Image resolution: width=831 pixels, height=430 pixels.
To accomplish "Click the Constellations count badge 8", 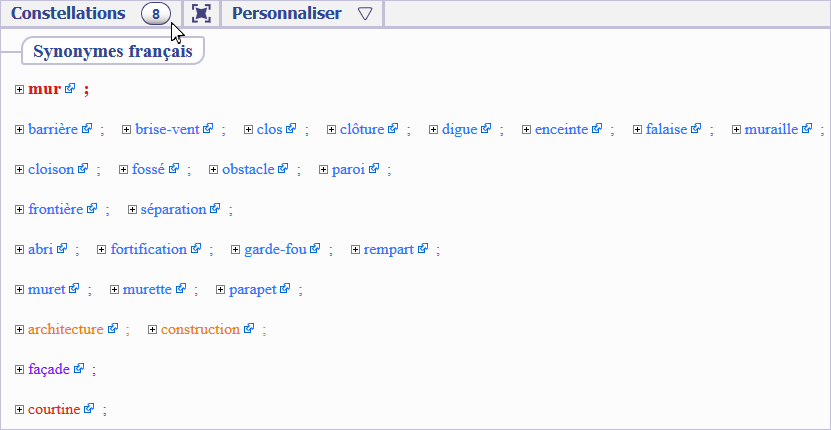I will tap(156, 14).
